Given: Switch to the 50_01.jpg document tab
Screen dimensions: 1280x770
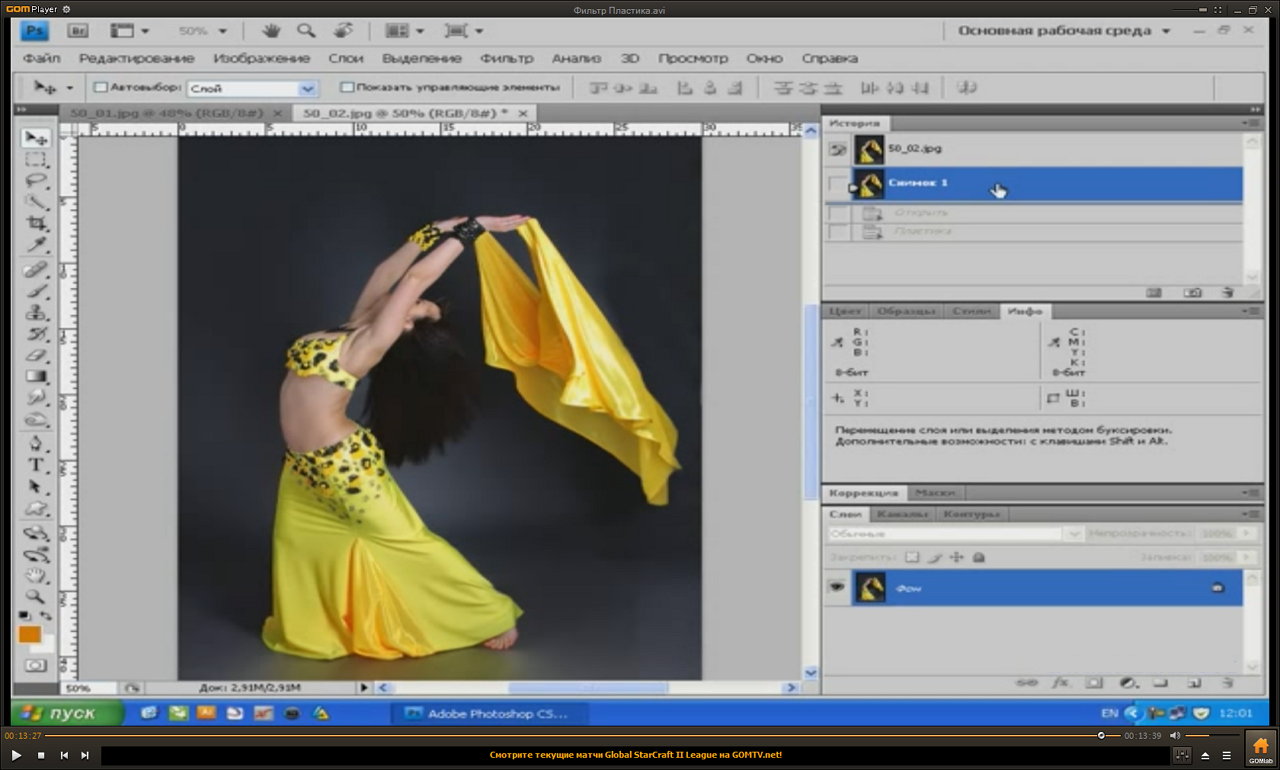Looking at the screenshot, I should tap(167, 113).
